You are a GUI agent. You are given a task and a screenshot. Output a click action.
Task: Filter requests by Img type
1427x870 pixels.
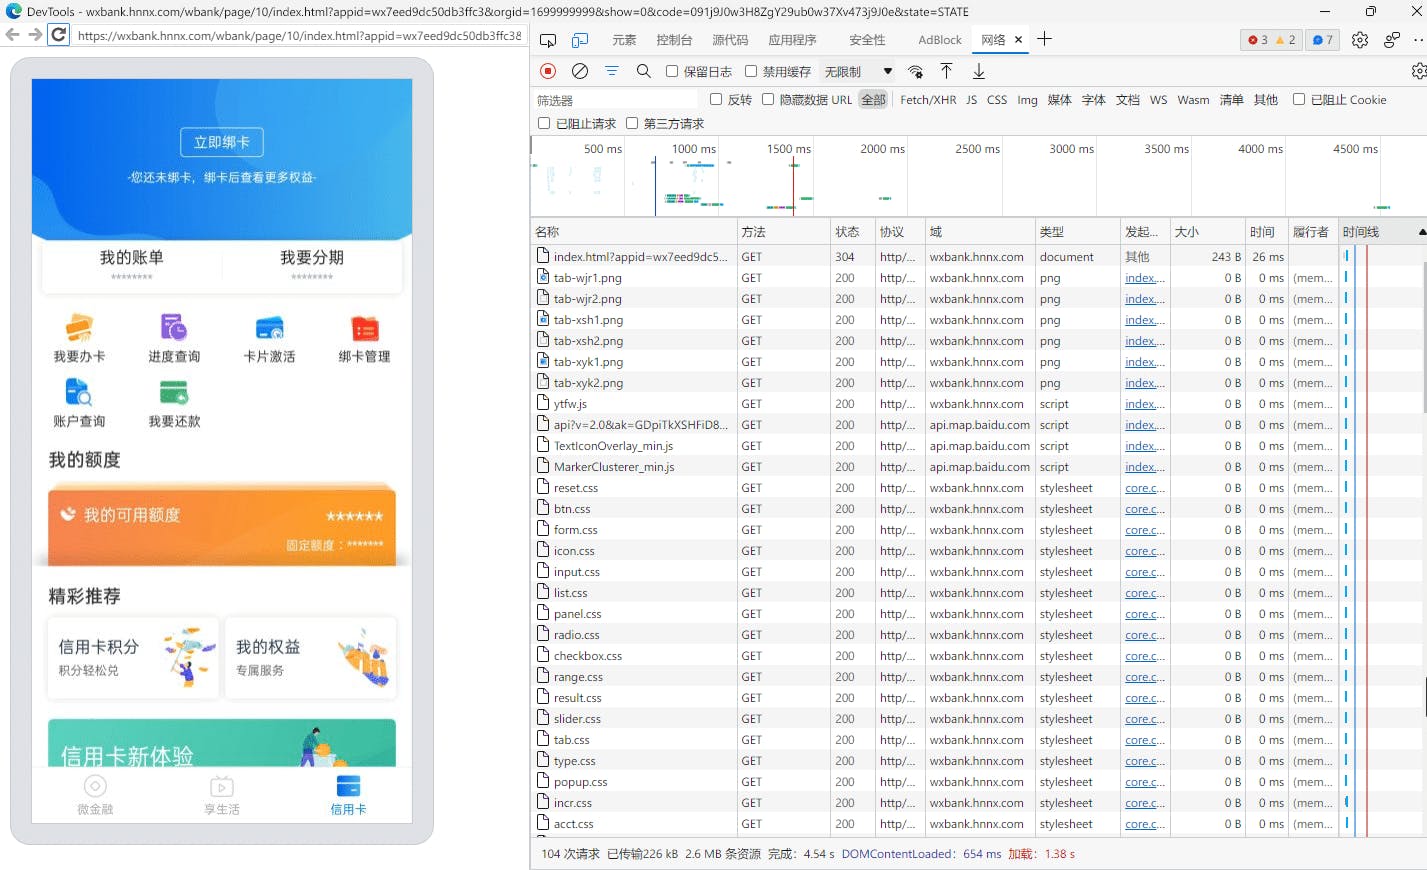click(1027, 100)
